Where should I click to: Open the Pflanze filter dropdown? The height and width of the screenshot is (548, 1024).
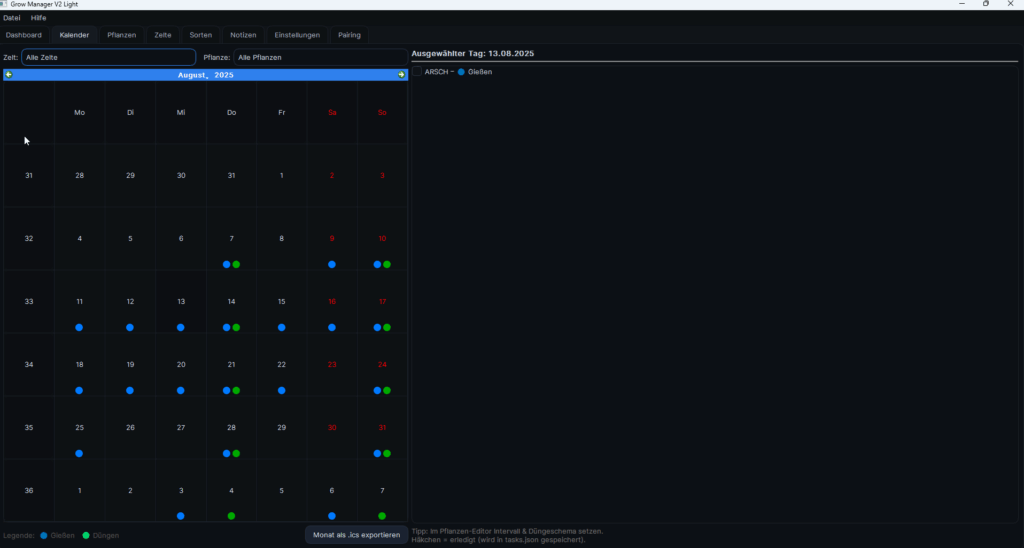pyautogui.click(x=320, y=58)
